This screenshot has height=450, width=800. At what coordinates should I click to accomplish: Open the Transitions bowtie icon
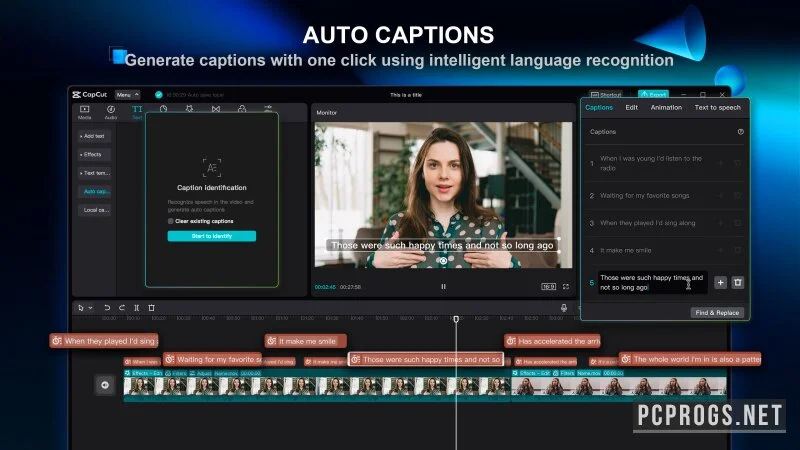[x=216, y=109]
